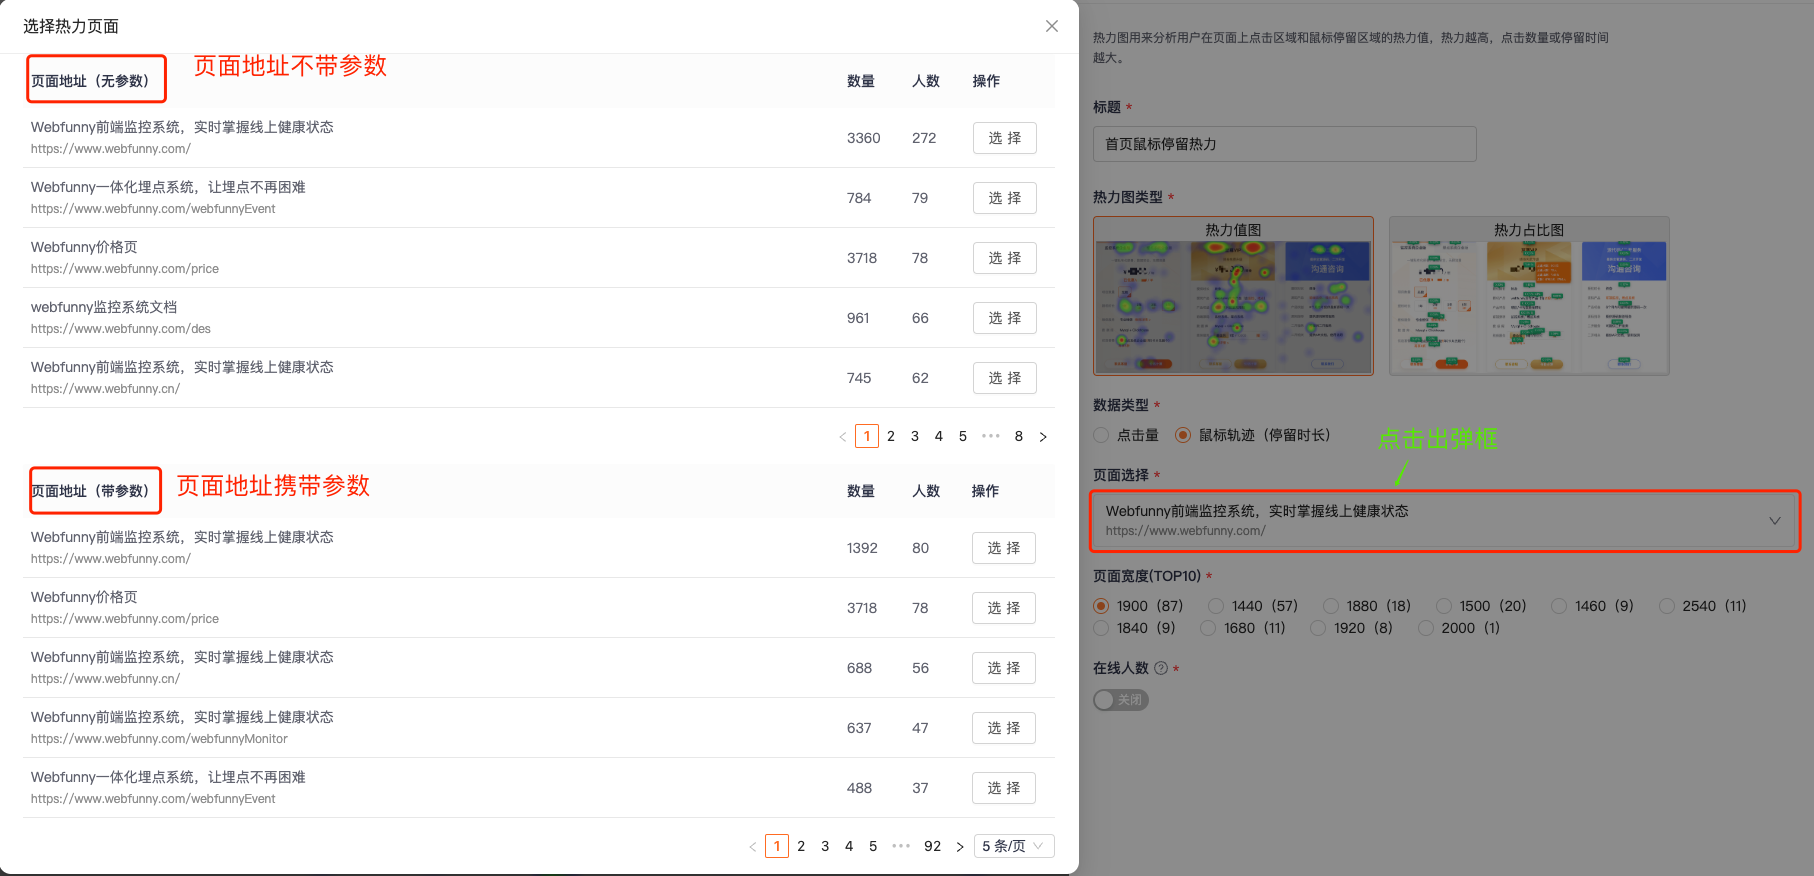1814x876 pixels.
Task: Go to page 2 in top pagination
Action: (891, 436)
